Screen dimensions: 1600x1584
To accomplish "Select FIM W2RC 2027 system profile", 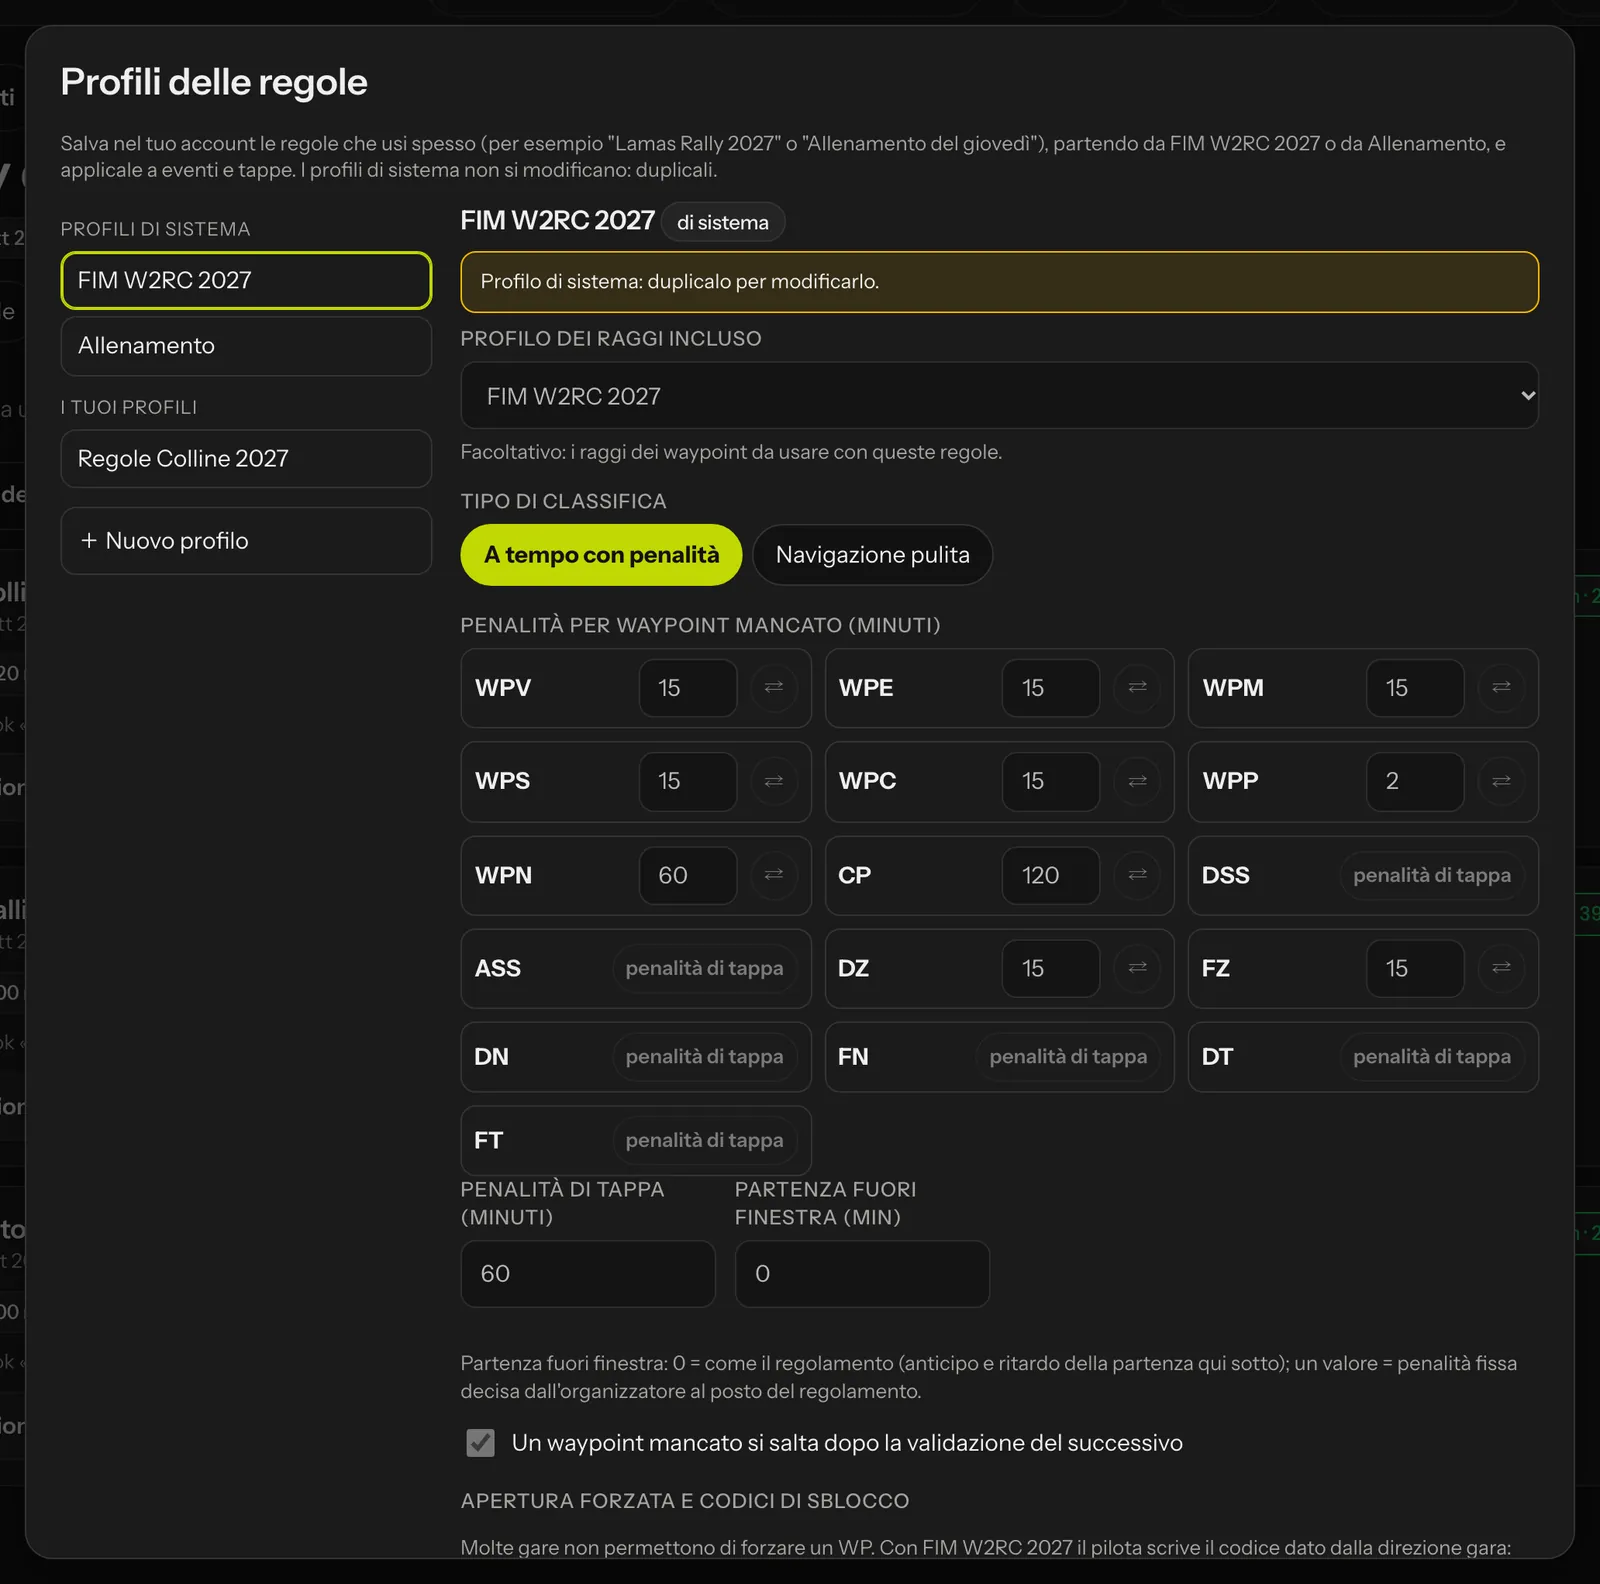I will (246, 281).
